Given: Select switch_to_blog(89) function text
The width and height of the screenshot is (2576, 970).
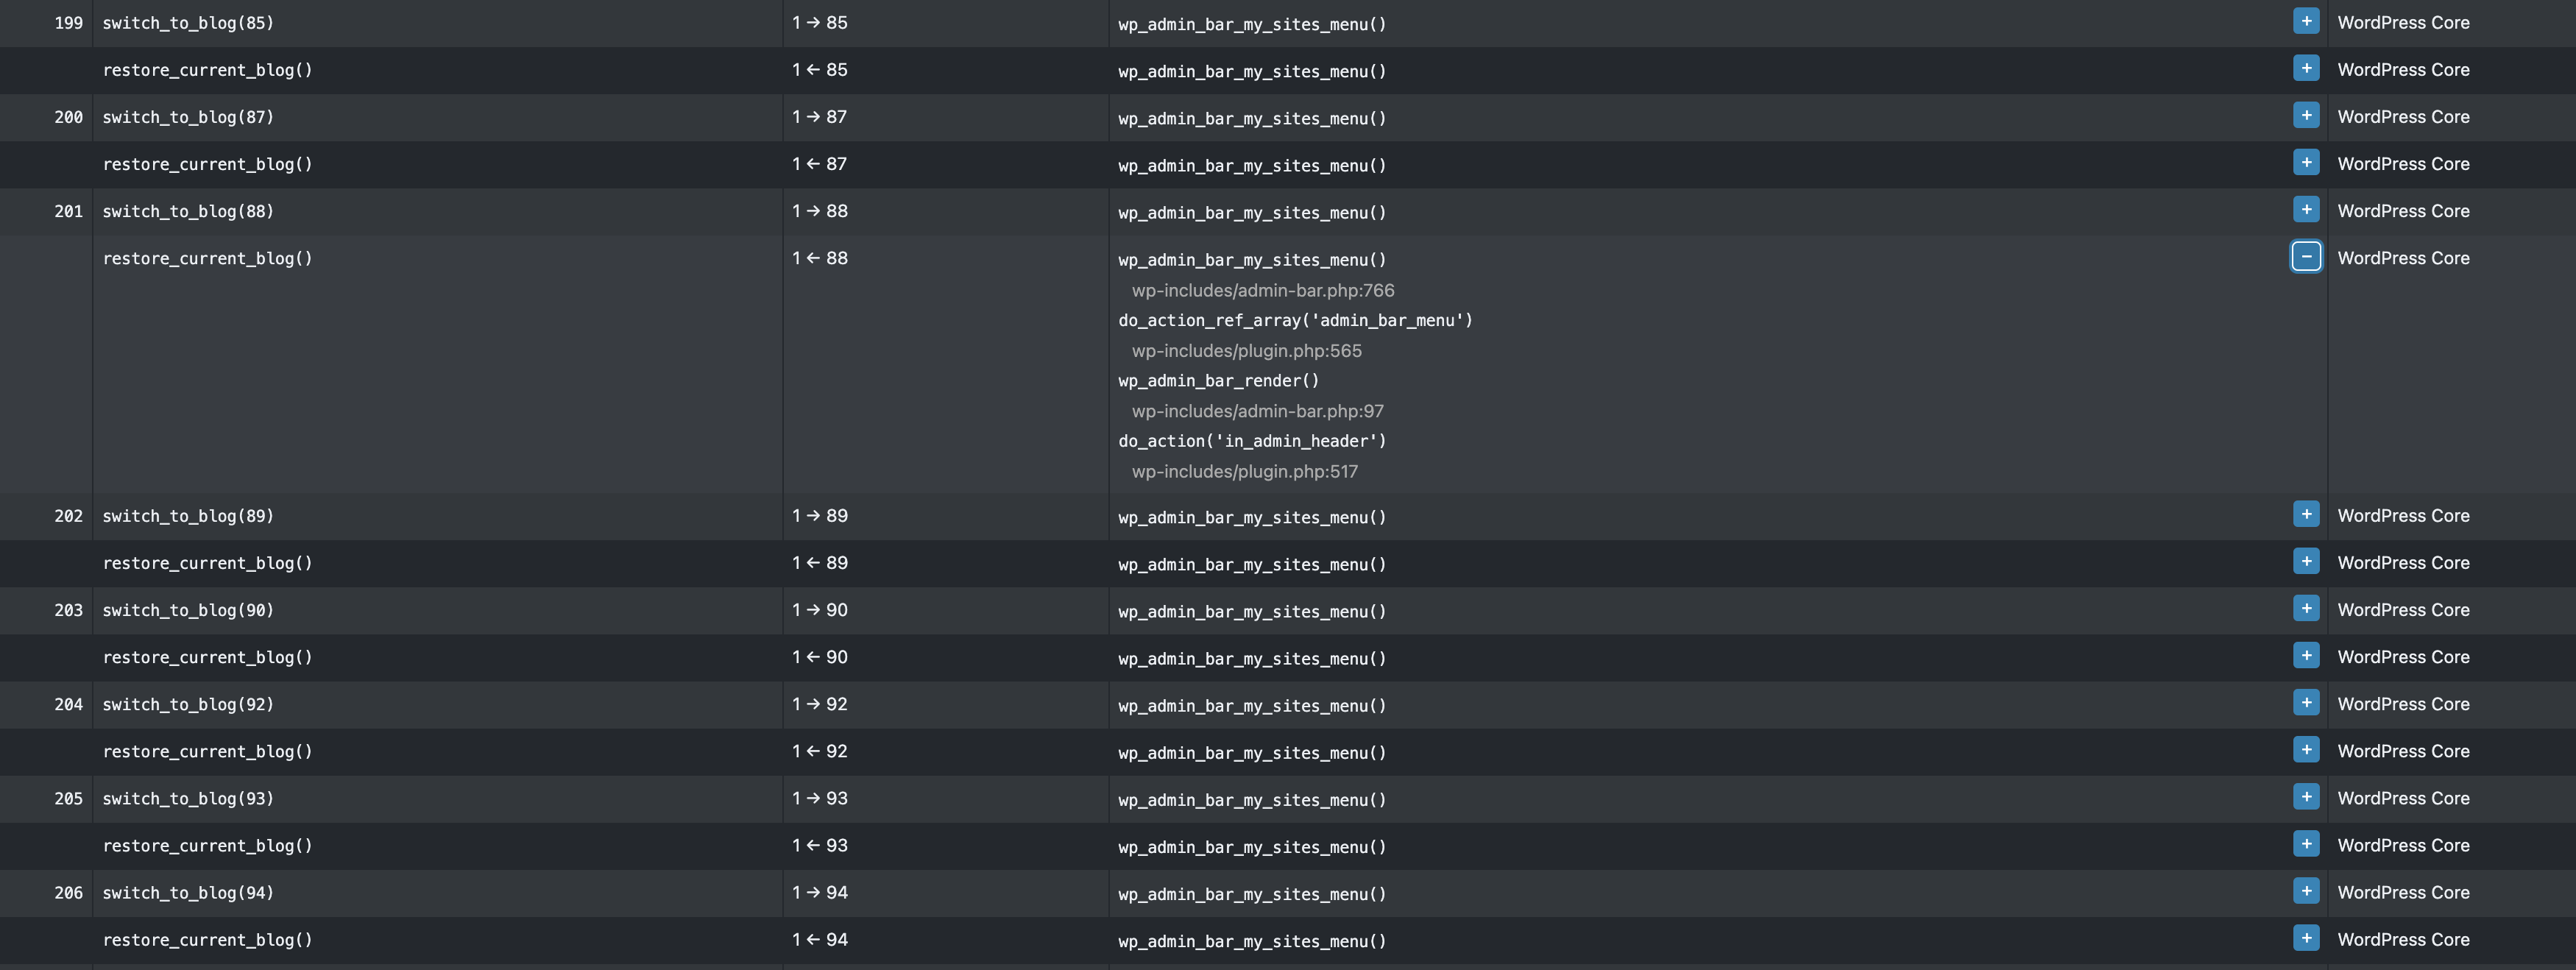Looking at the screenshot, I should 188,516.
